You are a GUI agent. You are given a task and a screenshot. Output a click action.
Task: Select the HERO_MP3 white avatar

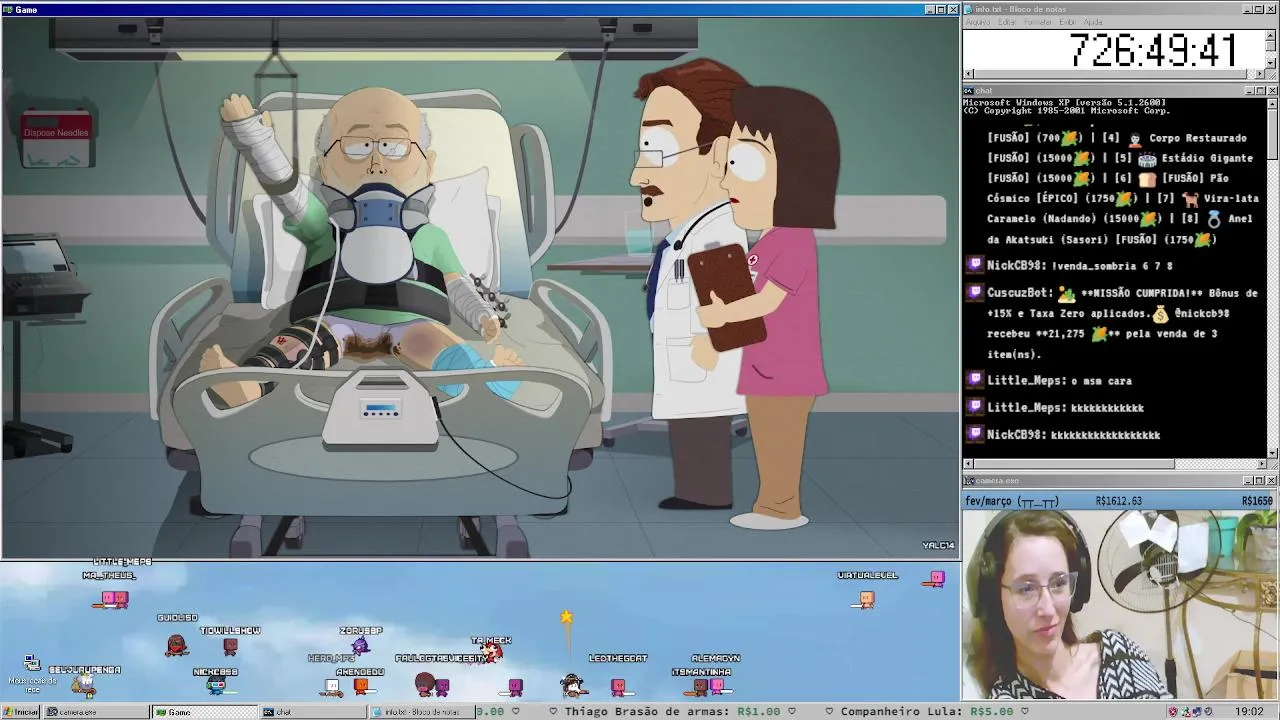[x=332, y=686]
